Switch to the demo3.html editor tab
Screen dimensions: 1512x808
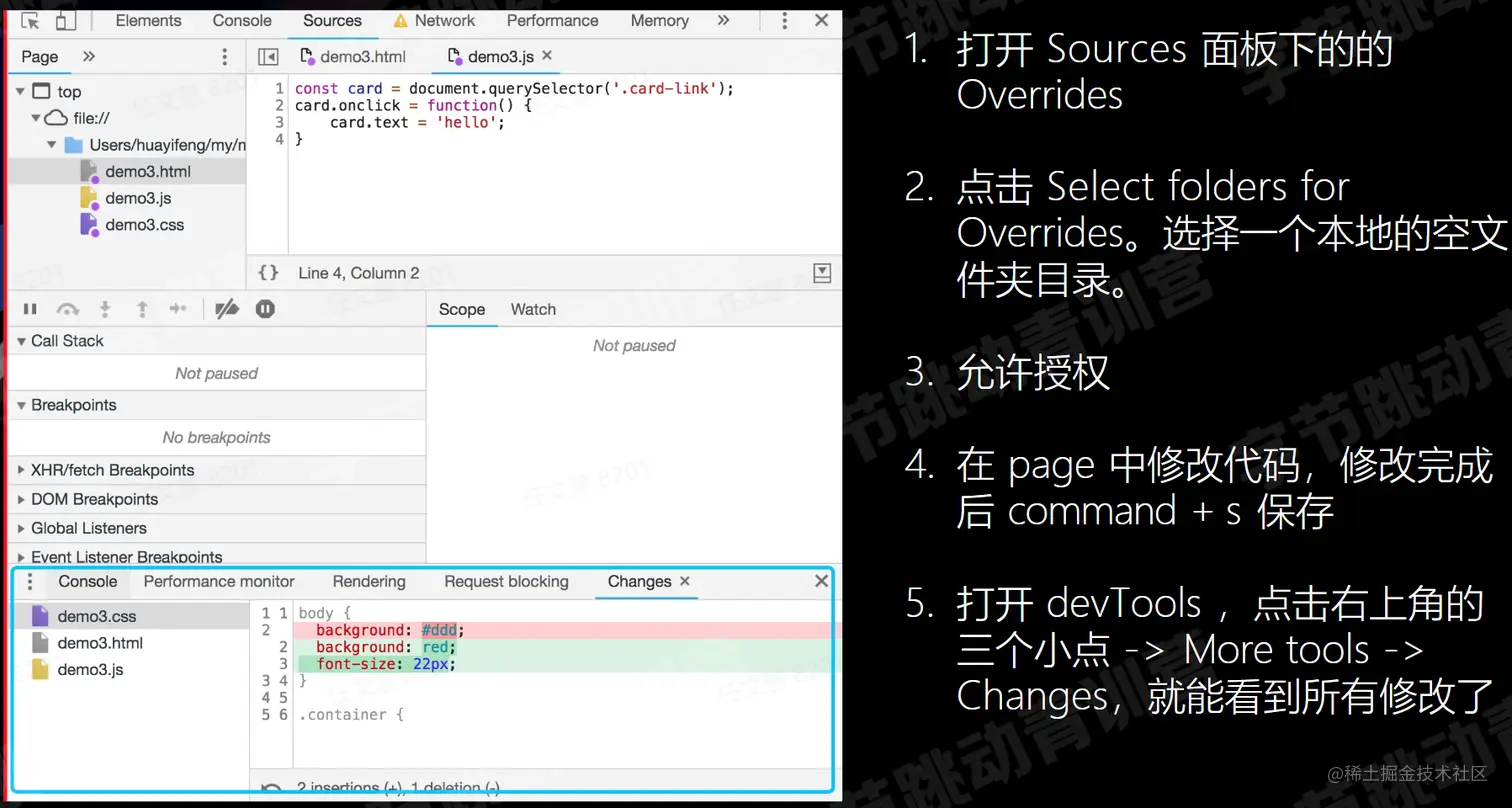pos(353,57)
